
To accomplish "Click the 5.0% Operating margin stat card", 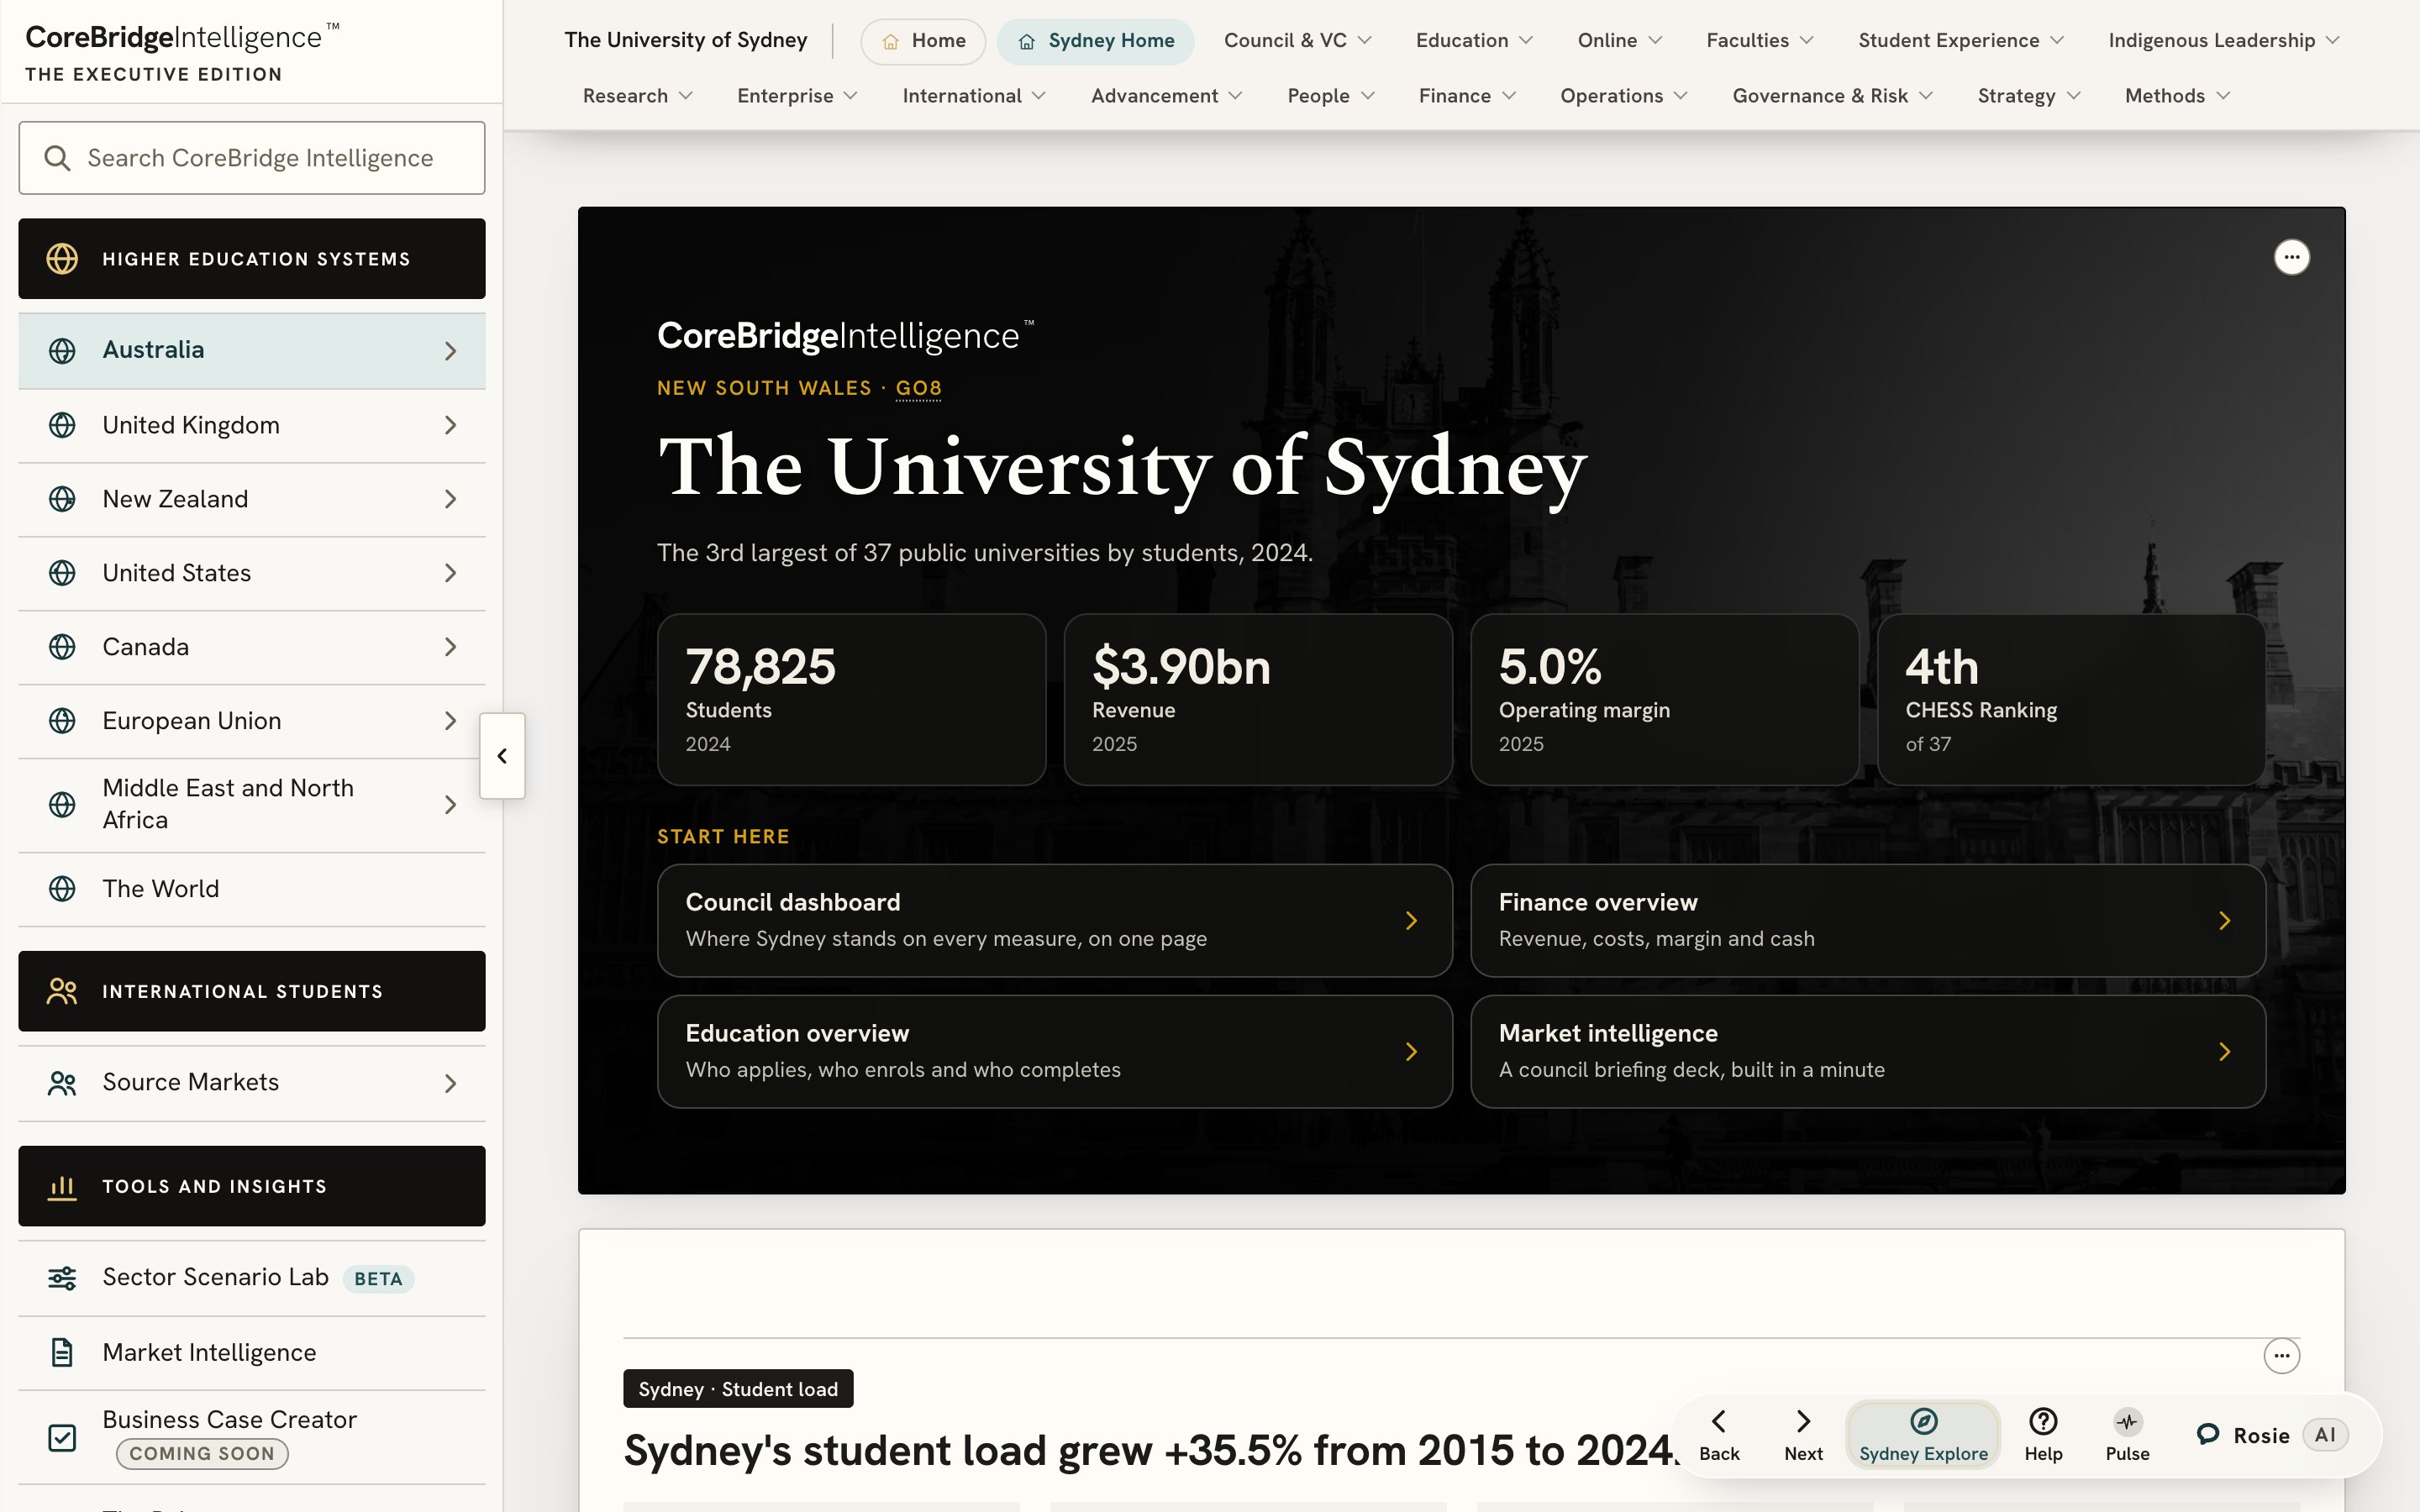I will (x=1664, y=700).
